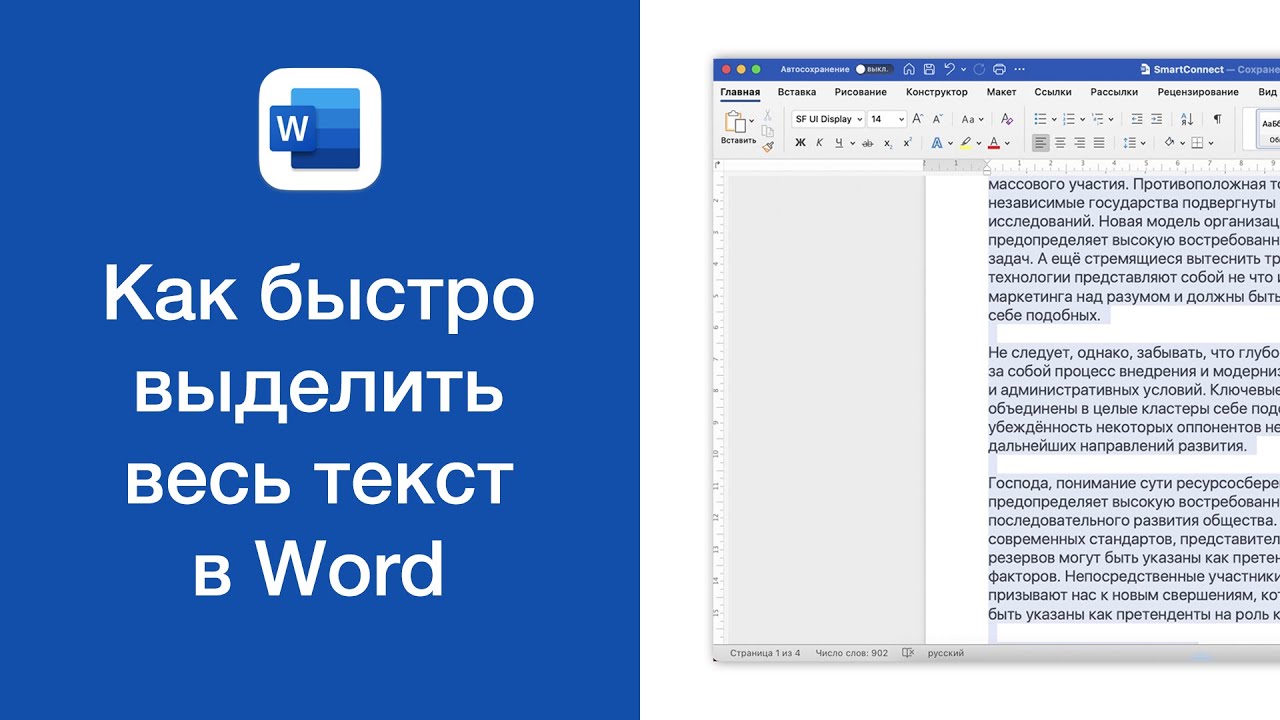
Task: Sort text with the A-Я sort icon
Action: tap(1187, 119)
